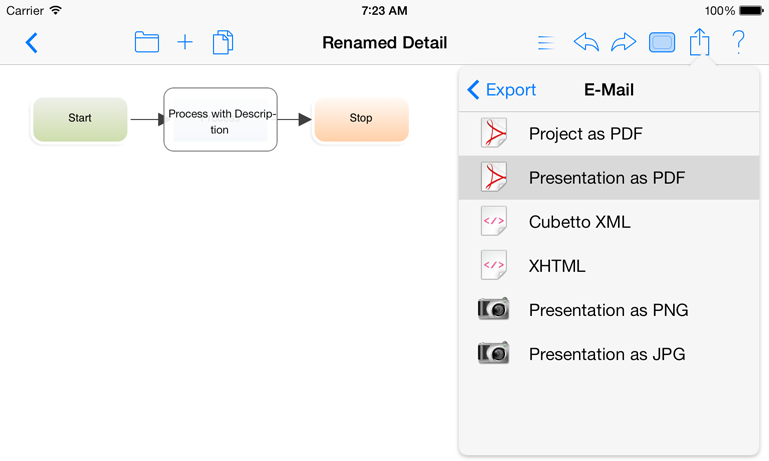Undo the last action
Image resolution: width=769 pixels, height=461 pixels.
(586, 42)
